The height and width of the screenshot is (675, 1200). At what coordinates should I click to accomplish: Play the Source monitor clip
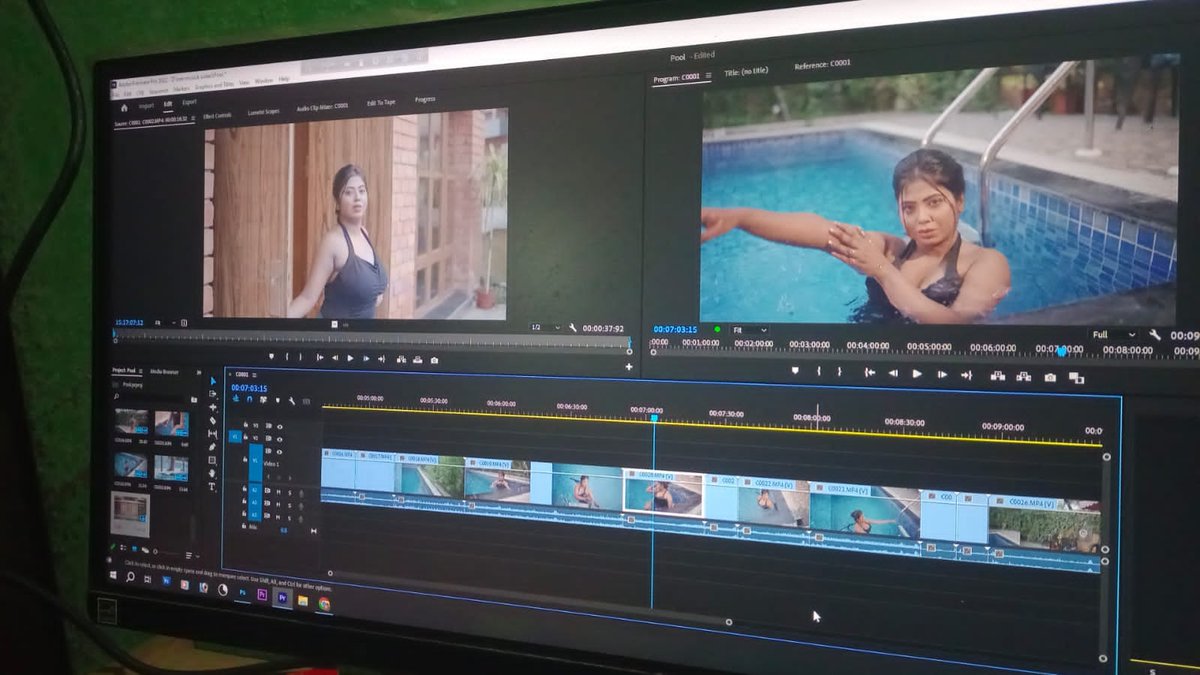coord(351,358)
